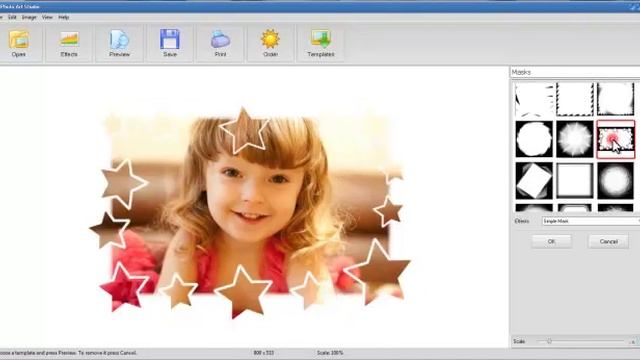This screenshot has width=640, height=360.
Task: Pick the tilted square mask thumbnail
Action: pyautogui.click(x=534, y=180)
